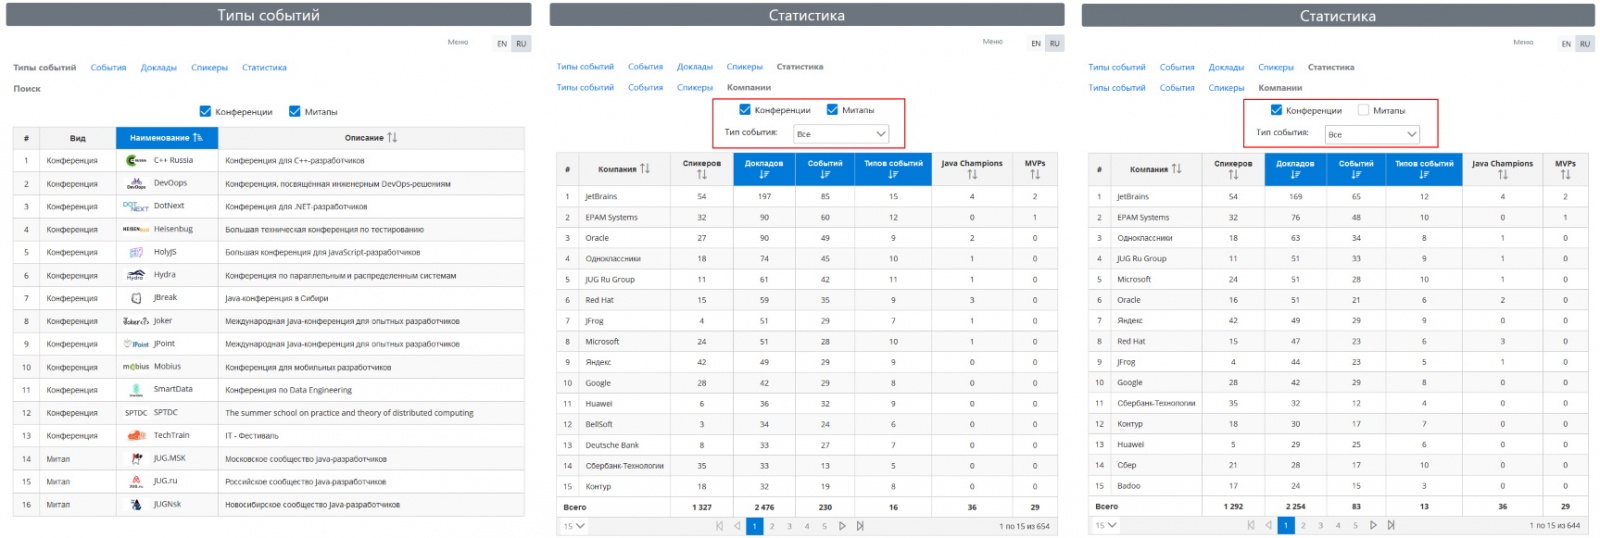
Task: Click the JBreak logo icon
Action: [x=136, y=298]
